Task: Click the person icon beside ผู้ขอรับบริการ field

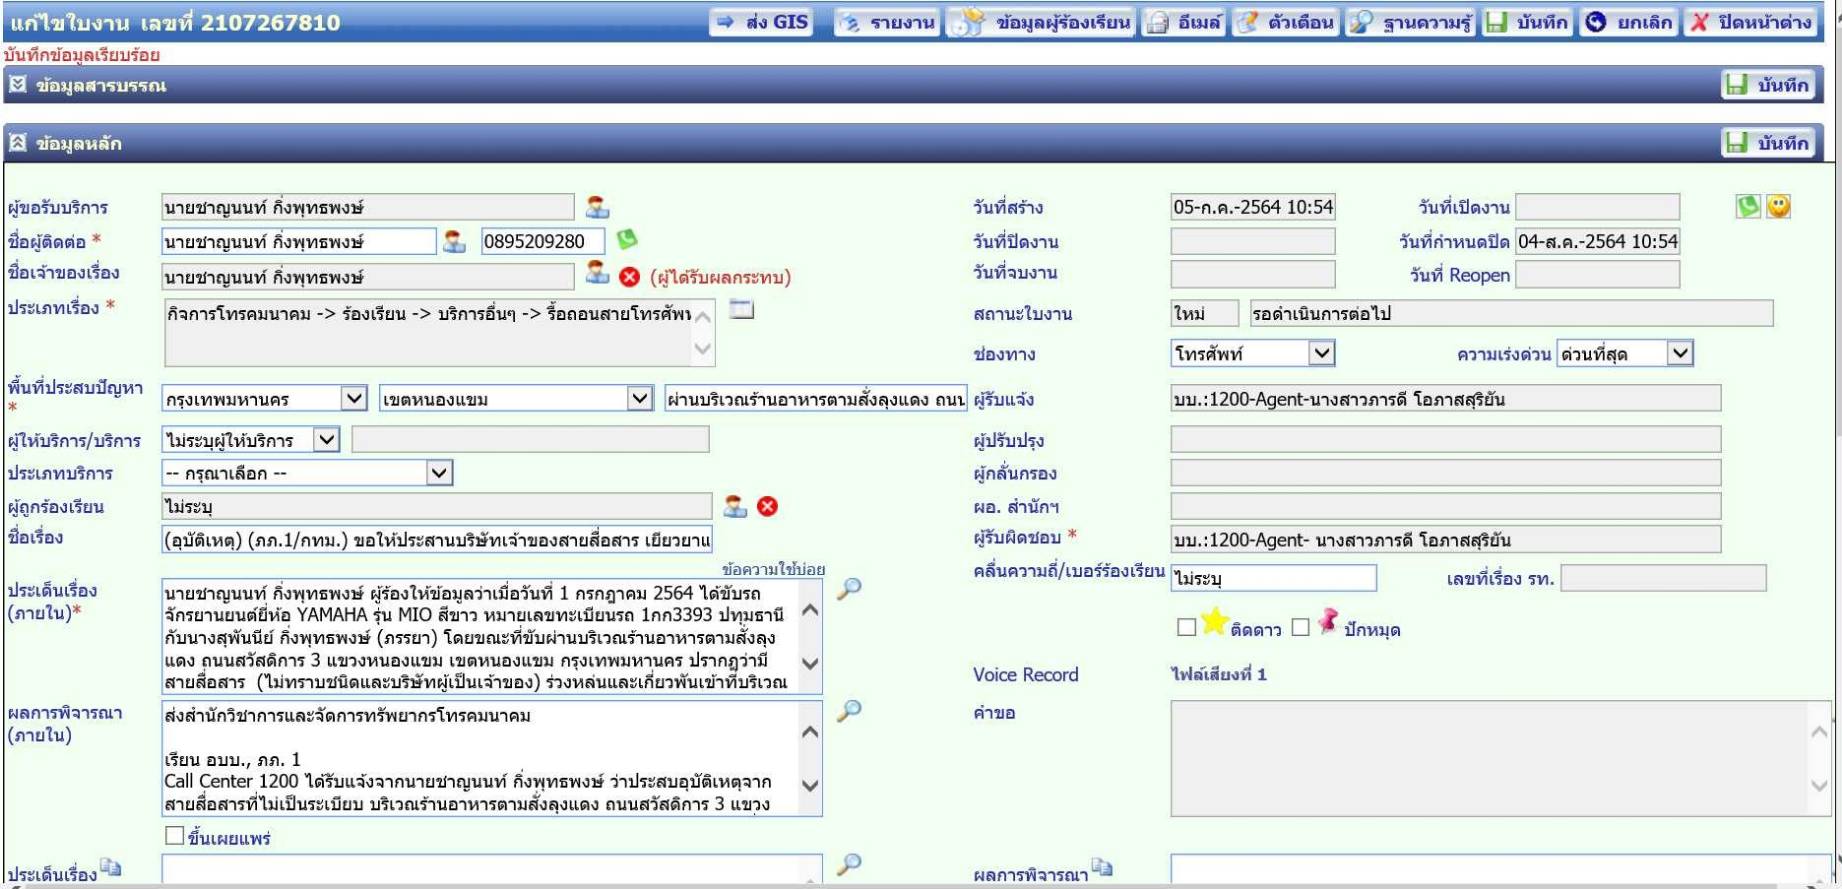Action: [597, 207]
